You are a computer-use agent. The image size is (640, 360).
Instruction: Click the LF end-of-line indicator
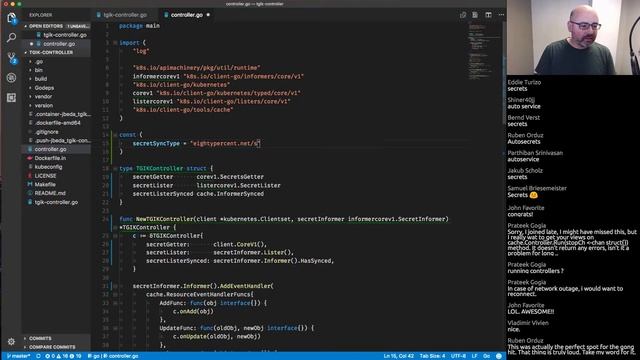point(474,356)
